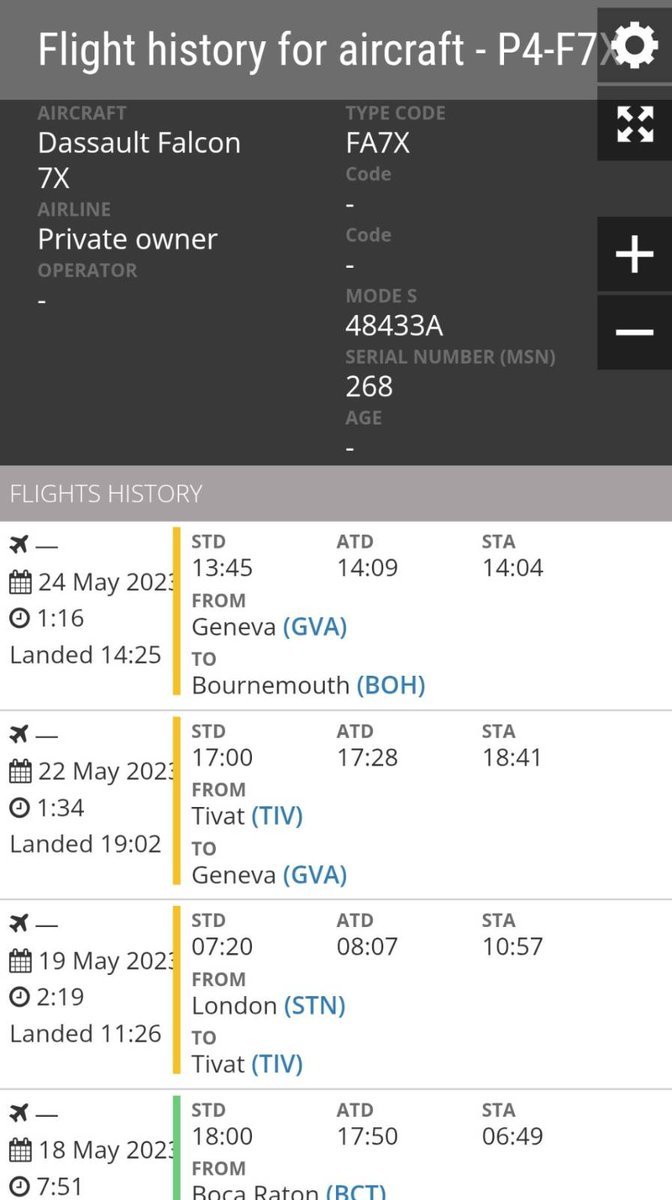Screen dimensions: 672x1200
Task: Click the airplane icon of the 24 May flight
Action: pos(19,544)
